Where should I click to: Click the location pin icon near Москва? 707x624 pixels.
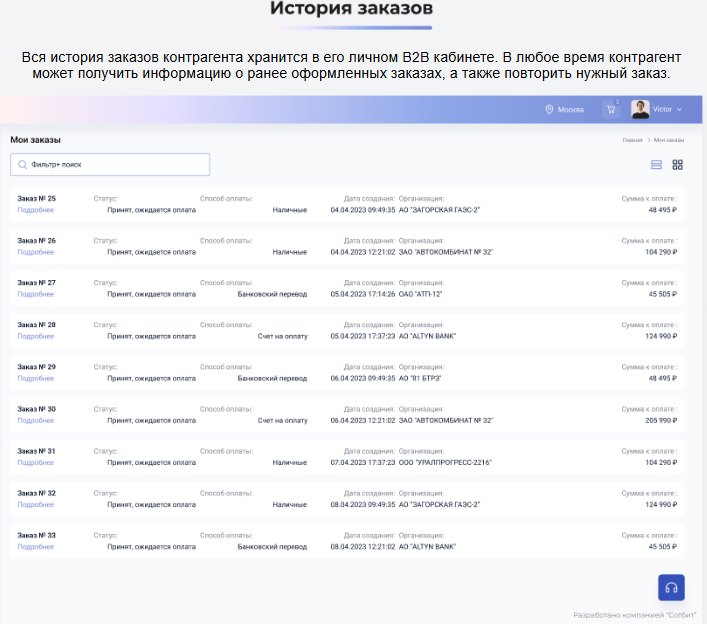[549, 109]
